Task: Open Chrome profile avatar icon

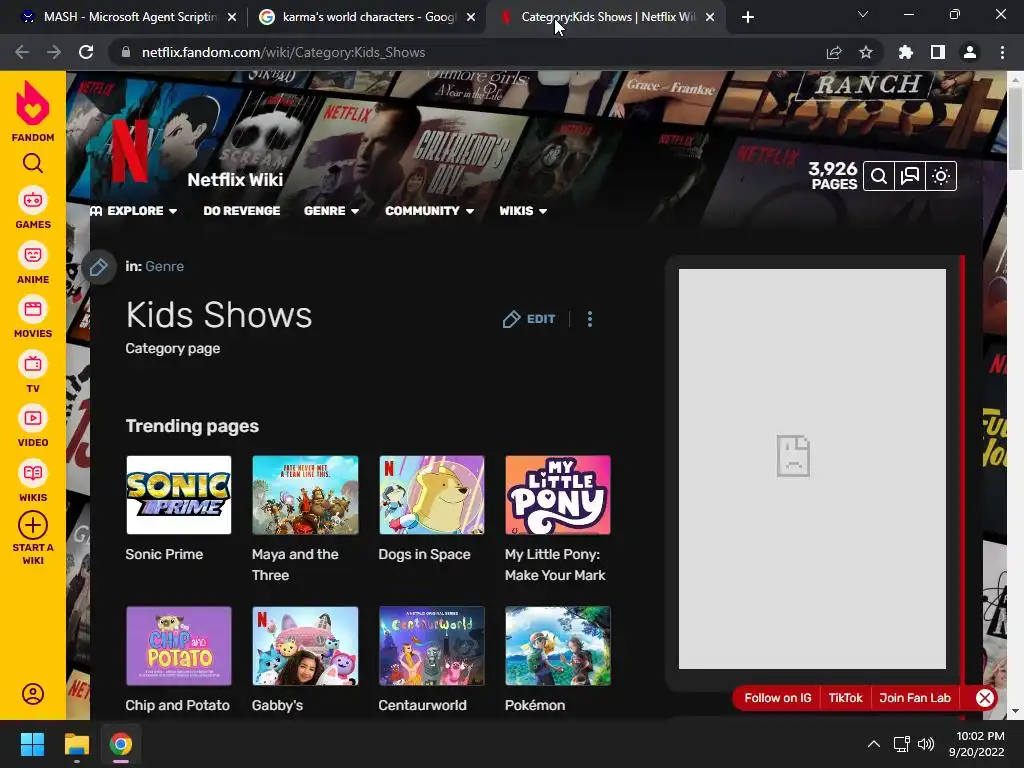Action: [x=970, y=52]
